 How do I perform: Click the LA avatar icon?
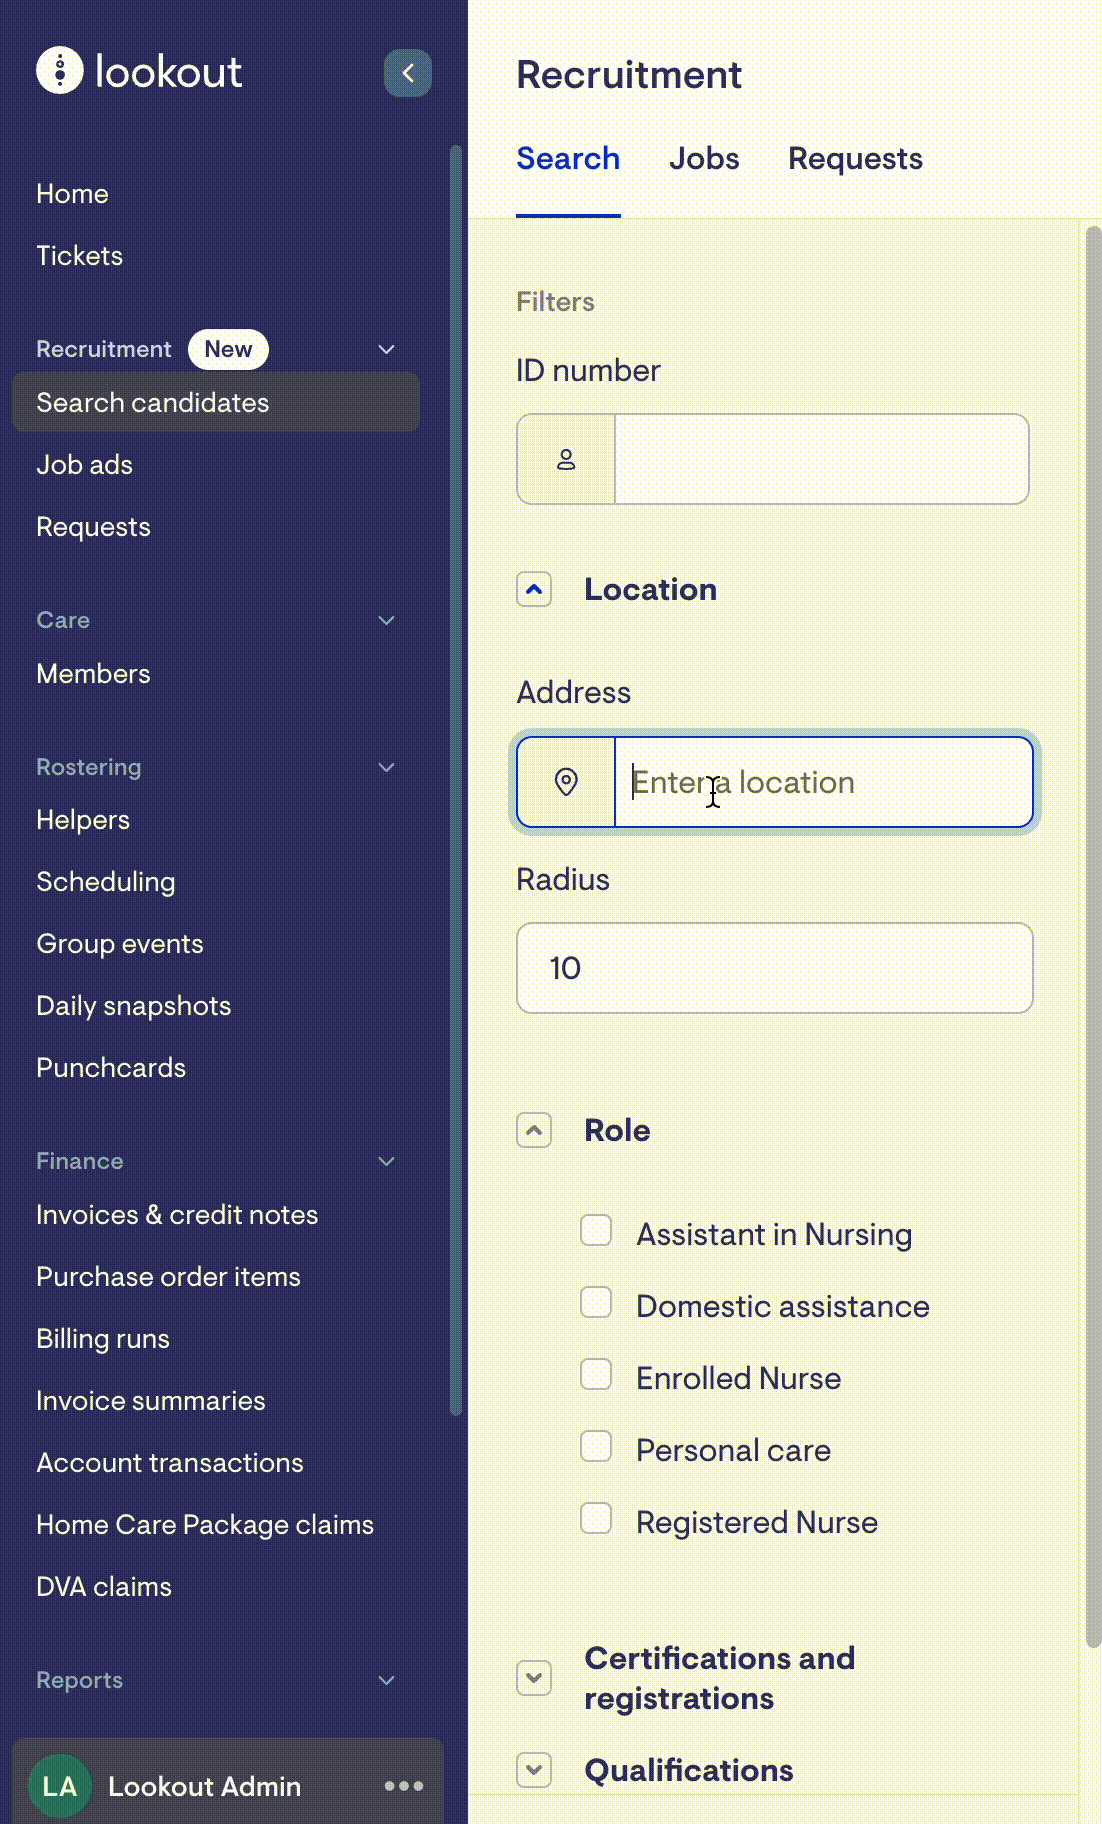pyautogui.click(x=60, y=1786)
